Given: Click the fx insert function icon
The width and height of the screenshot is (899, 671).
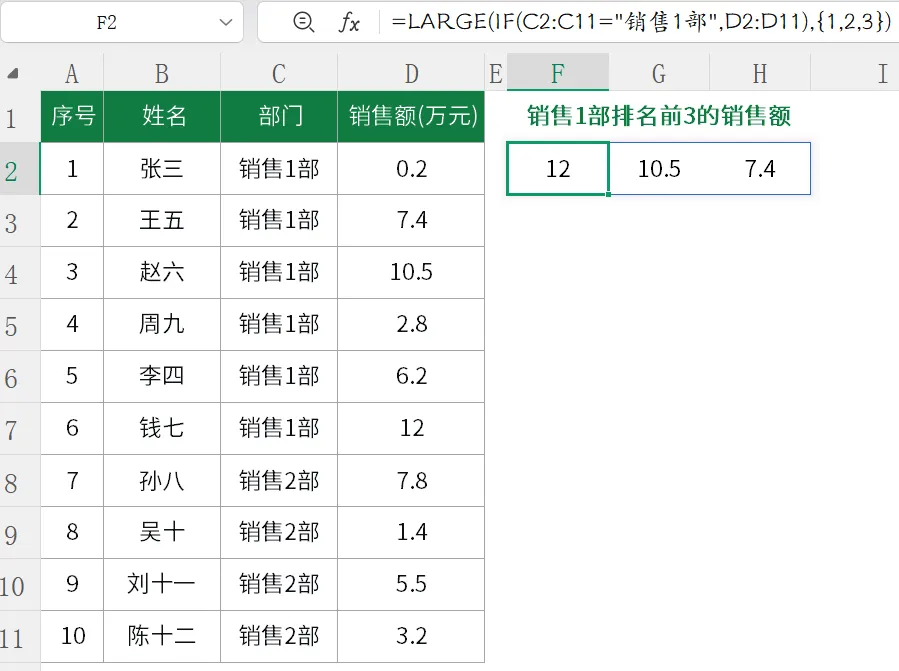Looking at the screenshot, I should (x=349, y=22).
